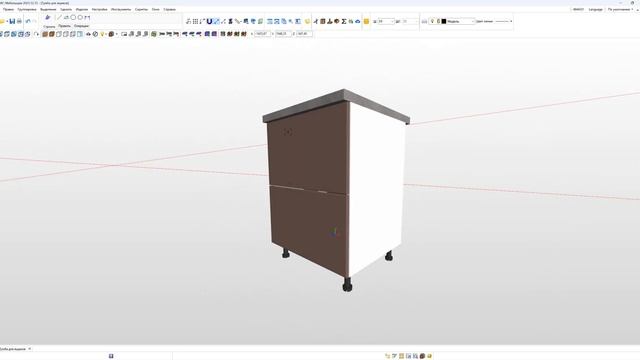Close the open document tab at bottom
The width and height of the screenshot is (640, 360).
(x=29, y=349)
